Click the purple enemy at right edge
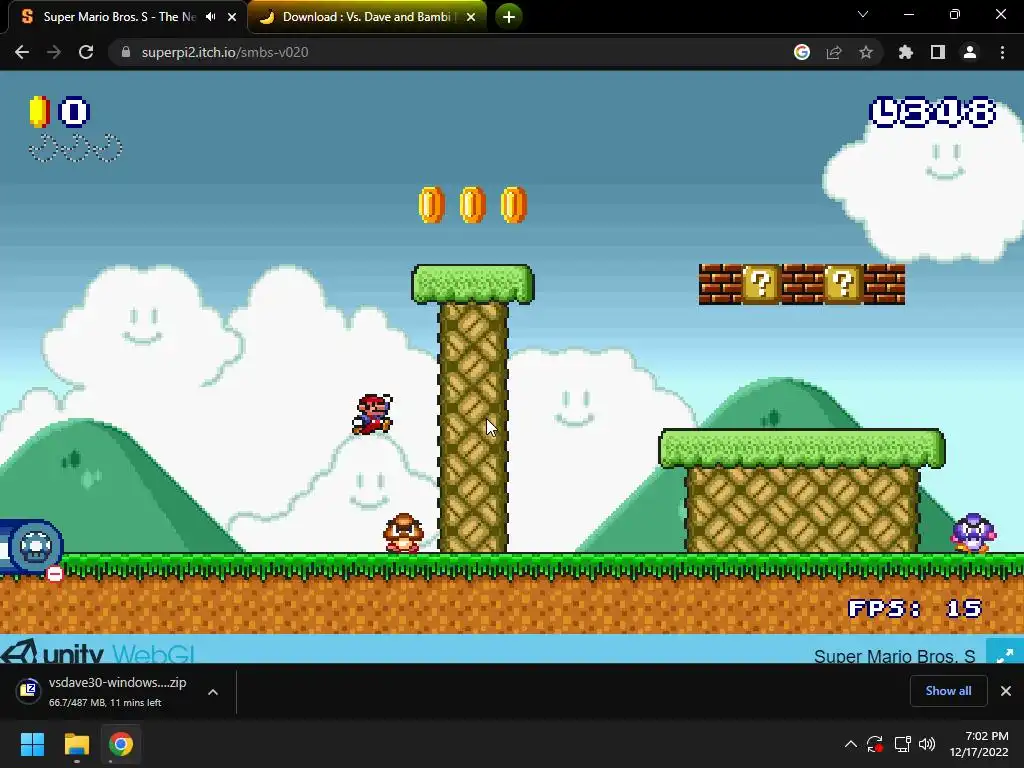The height and width of the screenshot is (768, 1024). (x=974, y=533)
